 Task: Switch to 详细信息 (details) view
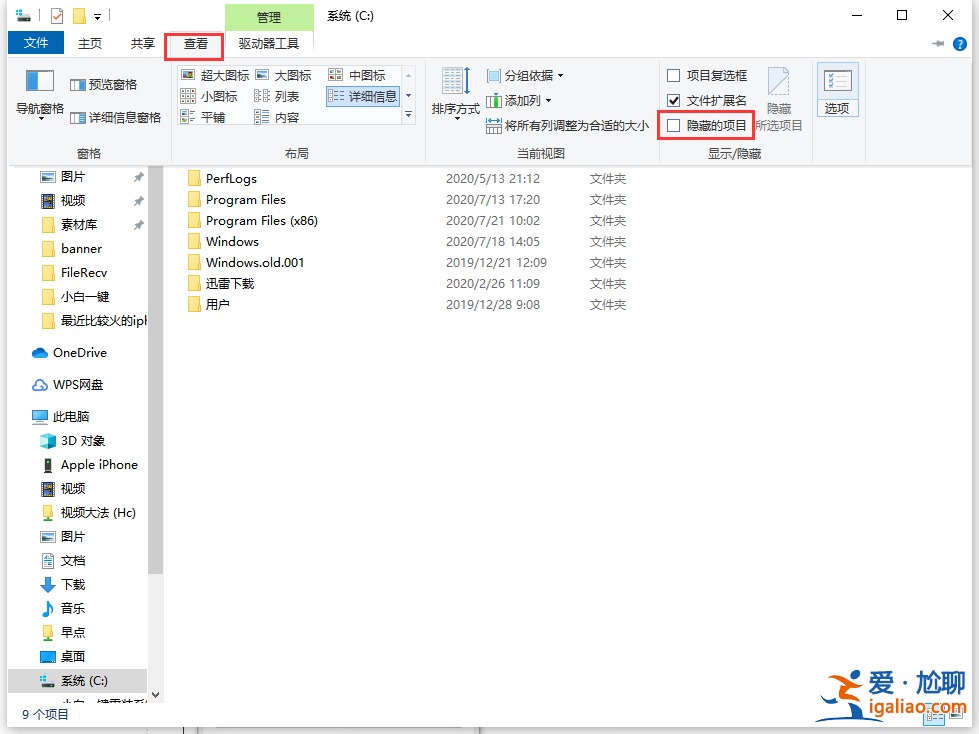(362, 95)
